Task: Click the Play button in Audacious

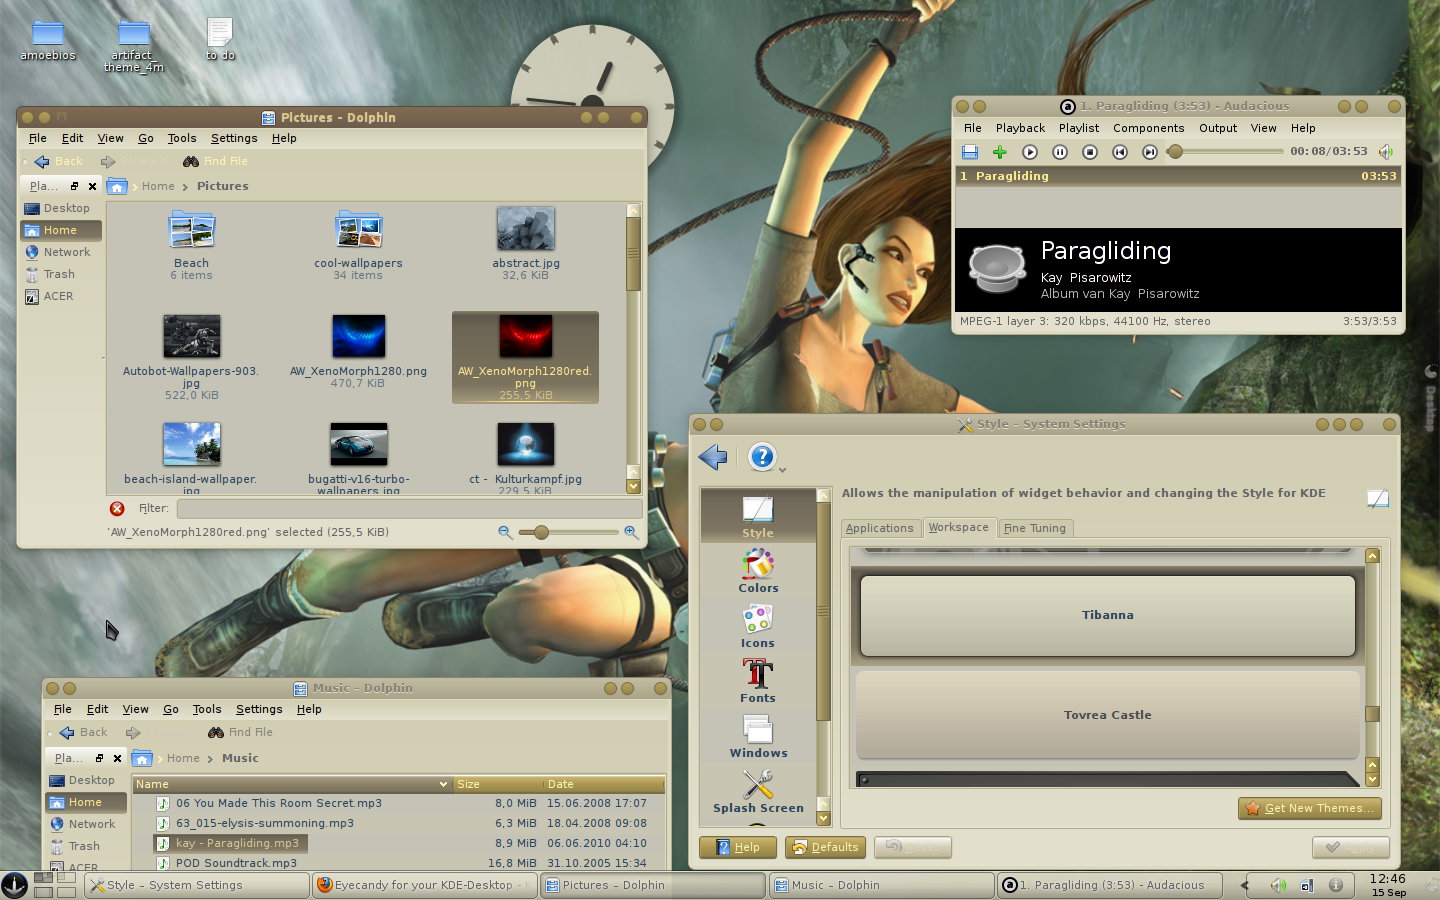Action: click(x=1030, y=152)
